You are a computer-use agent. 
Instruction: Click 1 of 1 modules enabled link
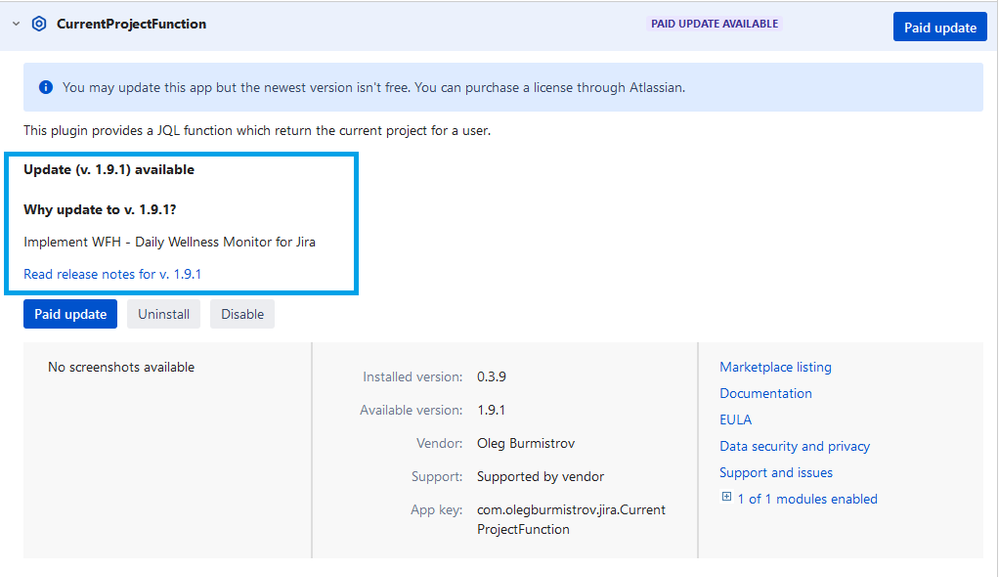(x=807, y=499)
